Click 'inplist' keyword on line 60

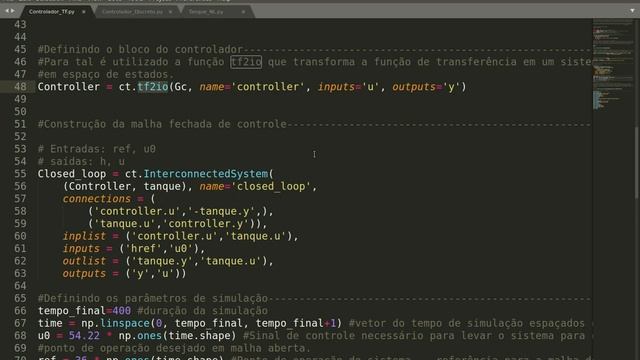[84, 236]
